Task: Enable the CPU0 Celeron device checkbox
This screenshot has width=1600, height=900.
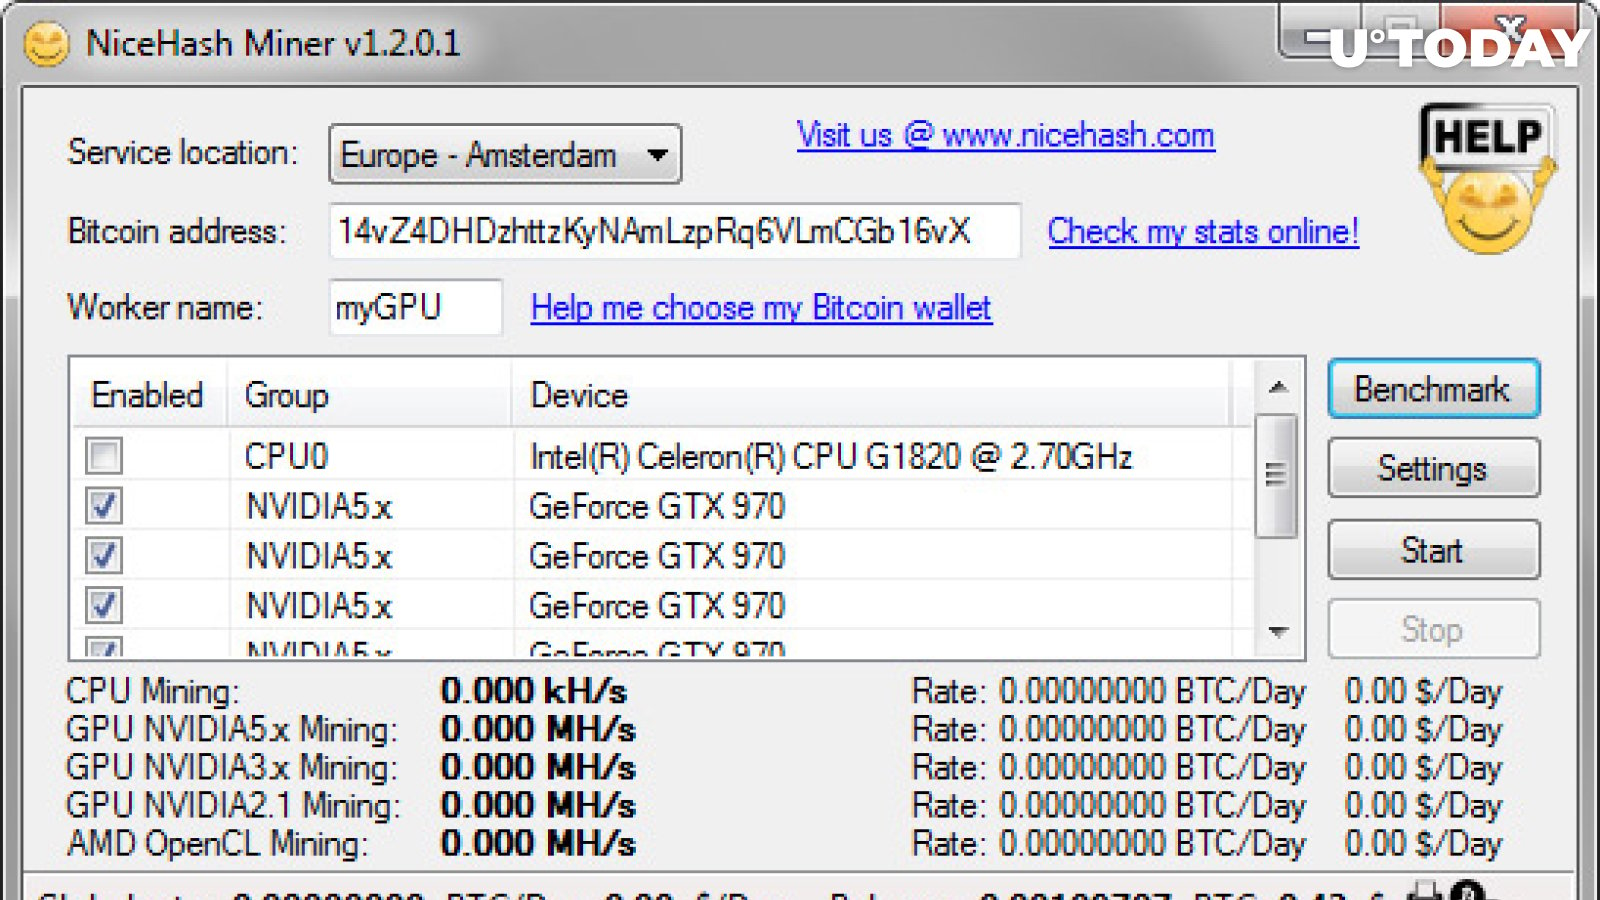Action: [104, 456]
